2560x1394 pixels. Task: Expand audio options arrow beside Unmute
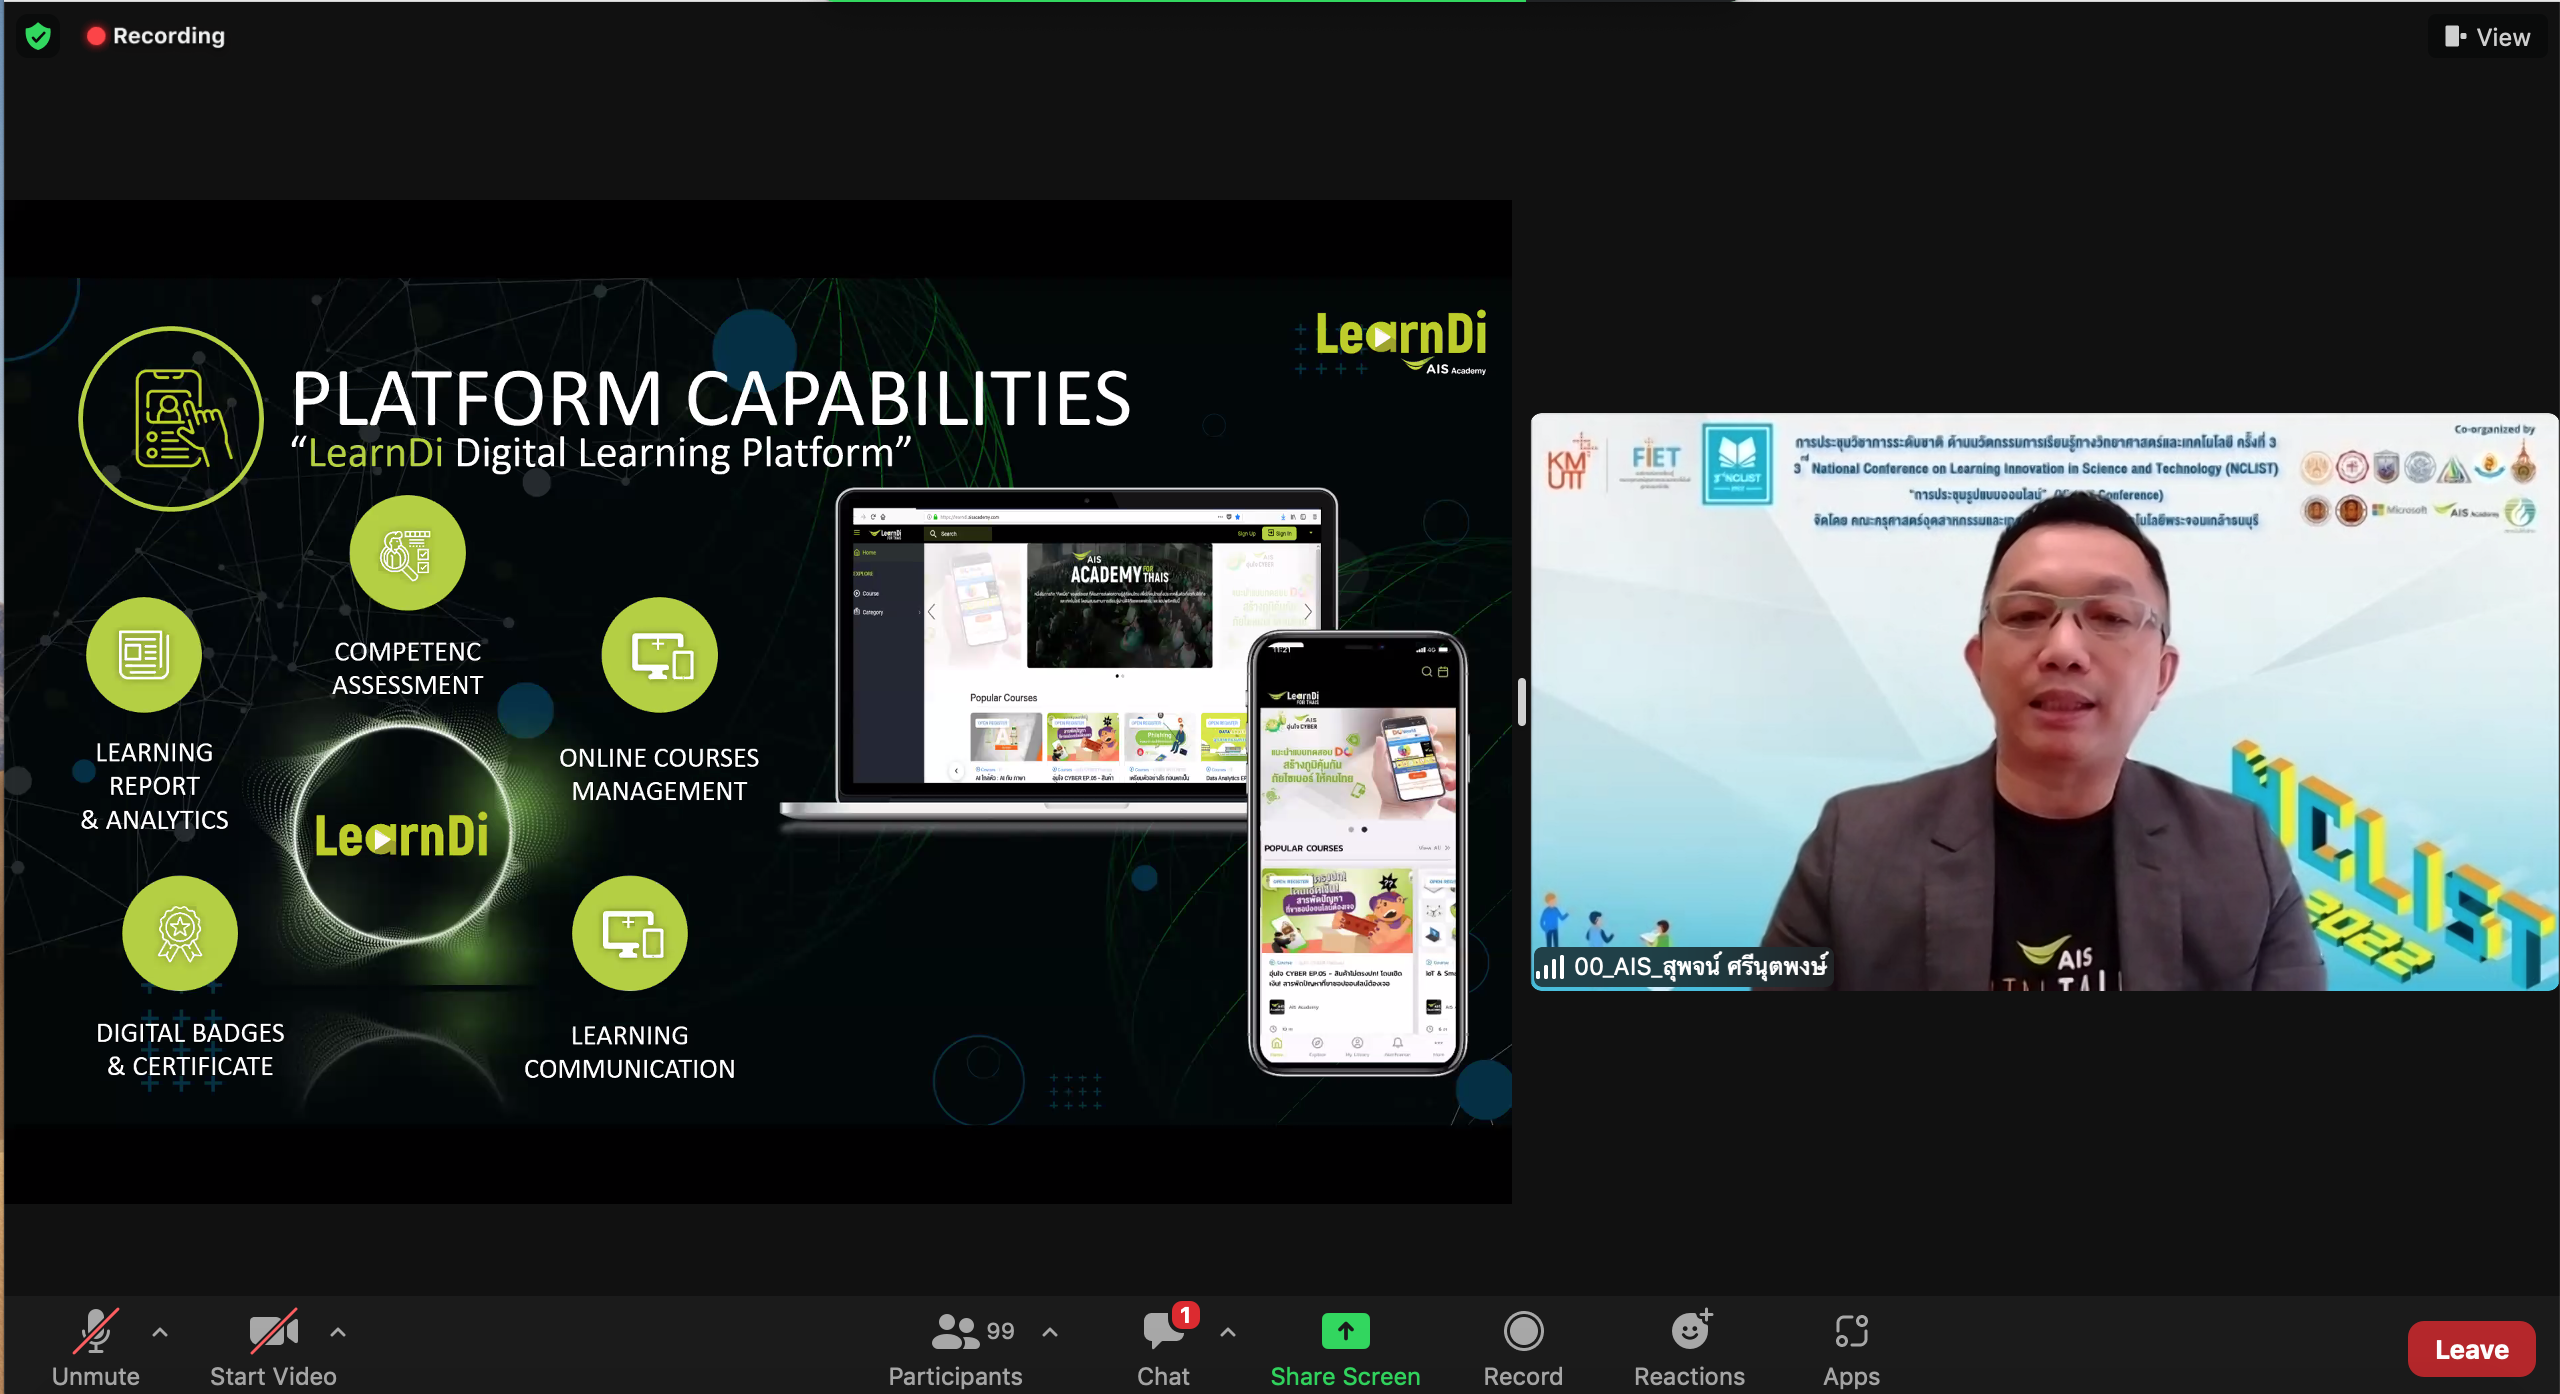click(160, 1332)
